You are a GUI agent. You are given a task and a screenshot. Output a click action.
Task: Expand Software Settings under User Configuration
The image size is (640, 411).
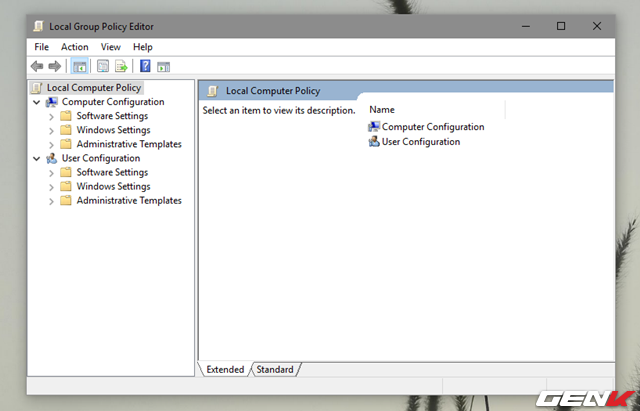[51, 173]
